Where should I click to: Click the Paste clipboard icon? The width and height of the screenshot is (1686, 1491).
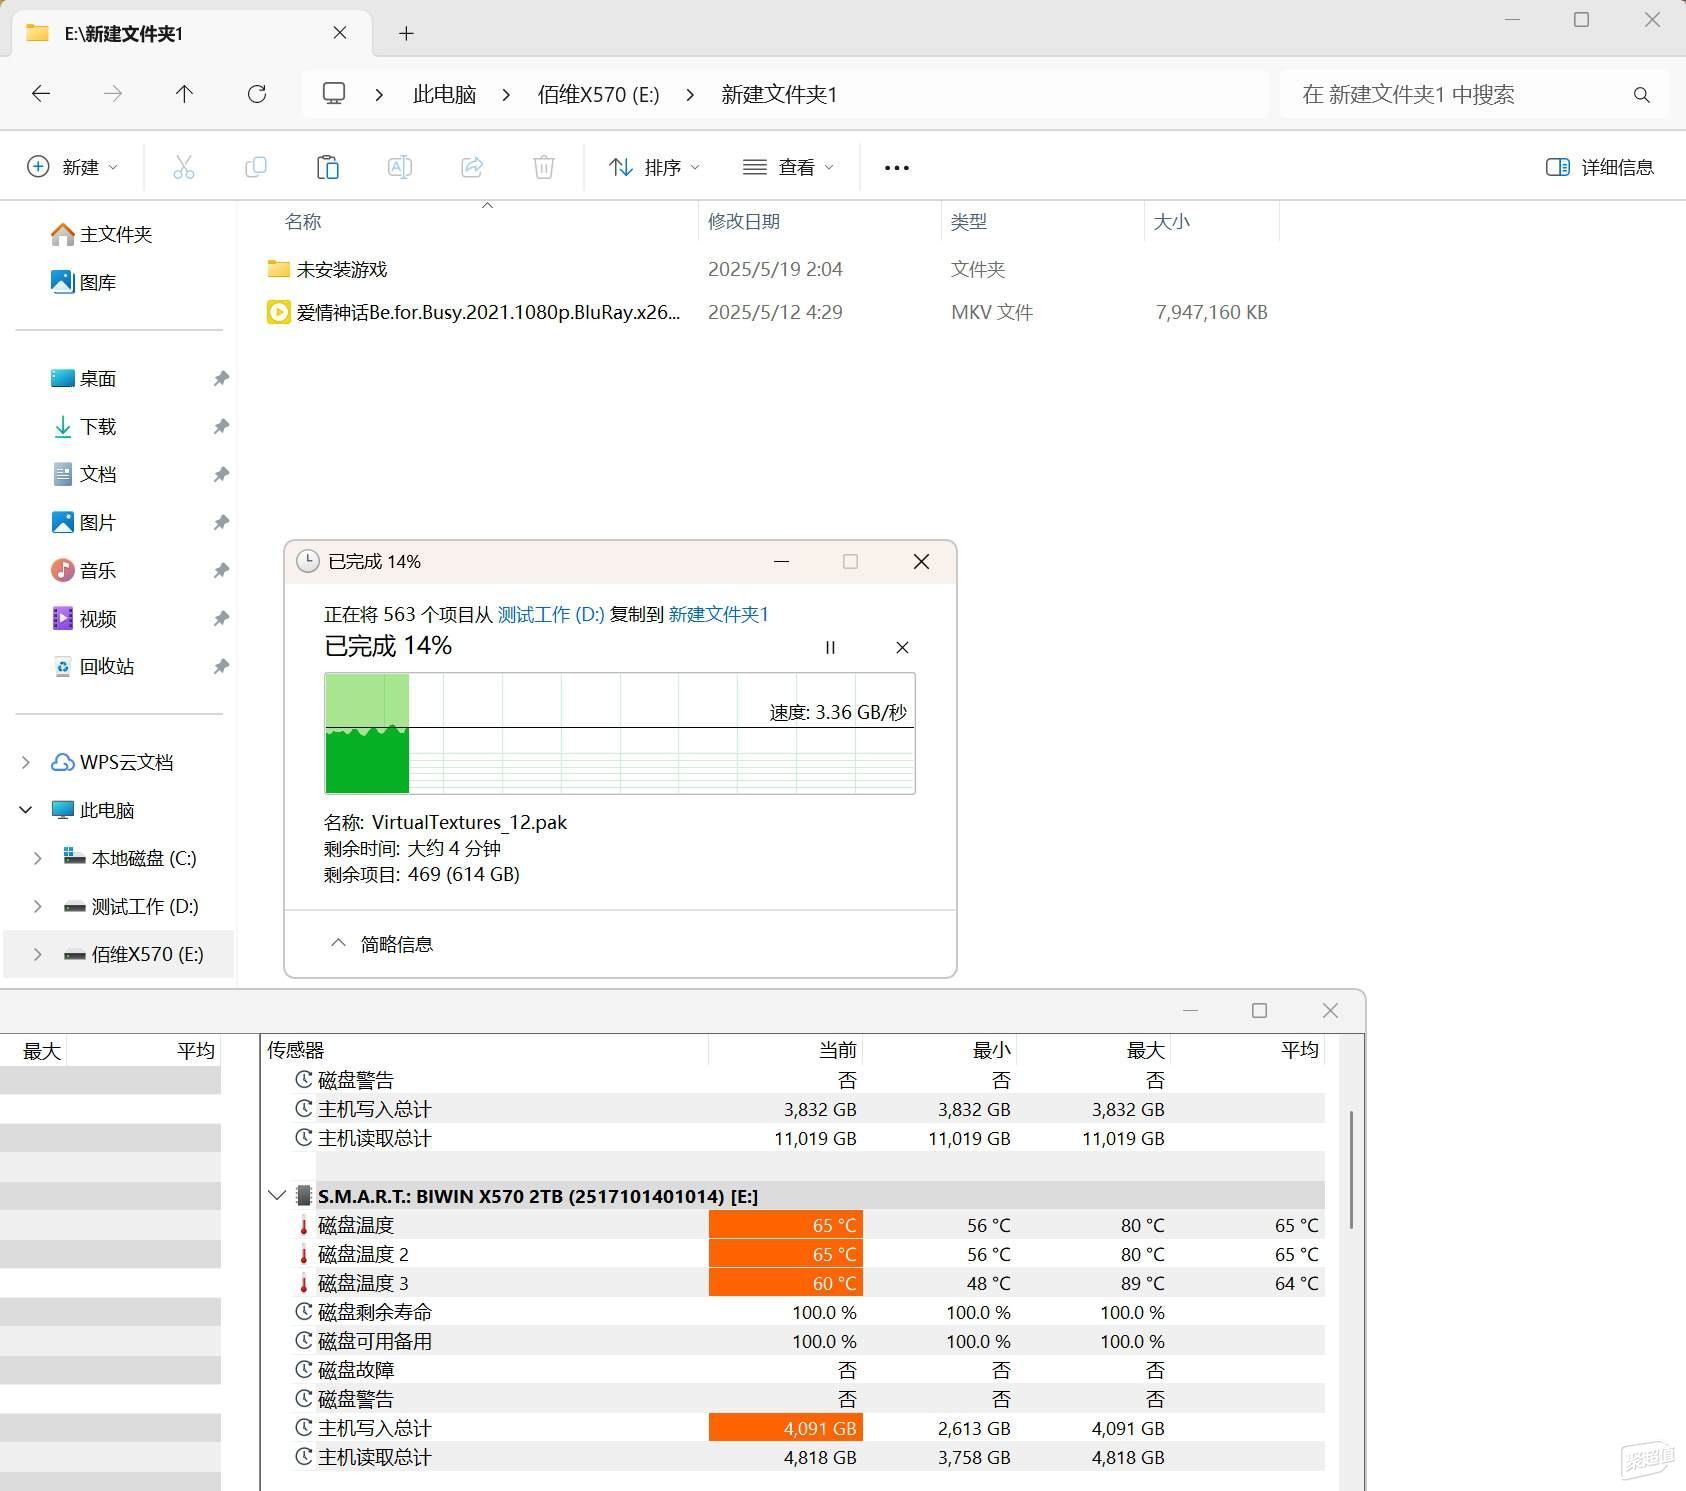328,167
